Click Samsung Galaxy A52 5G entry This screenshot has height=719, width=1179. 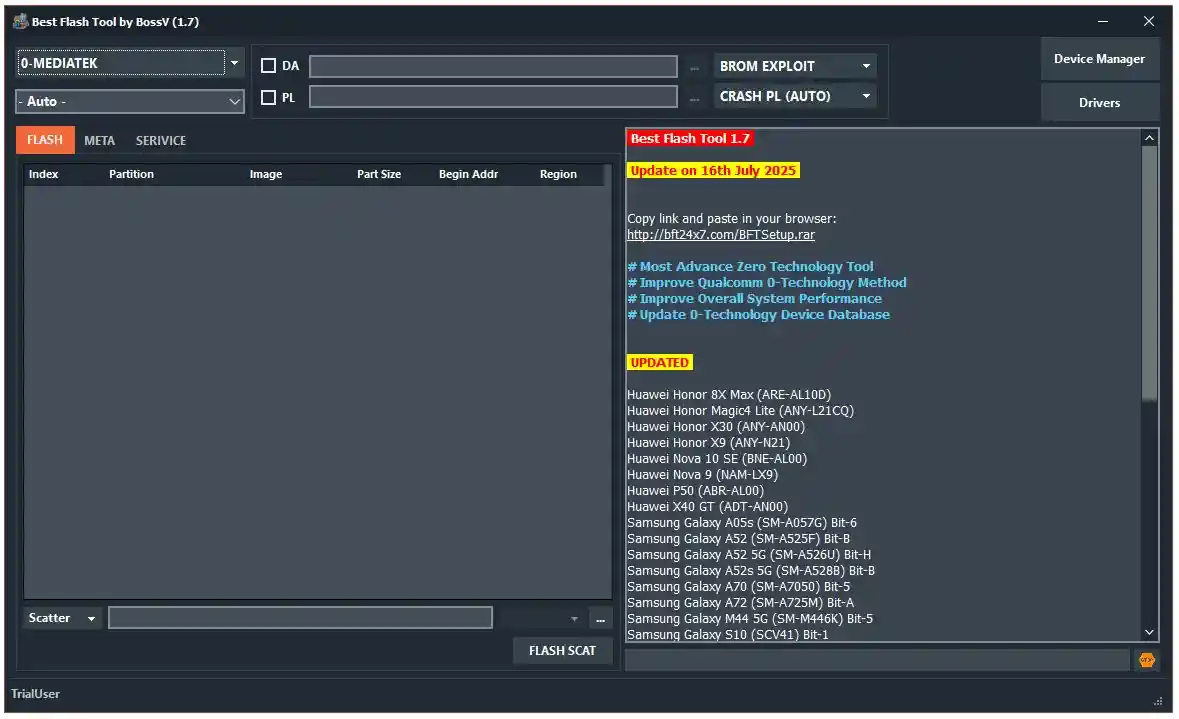749,555
